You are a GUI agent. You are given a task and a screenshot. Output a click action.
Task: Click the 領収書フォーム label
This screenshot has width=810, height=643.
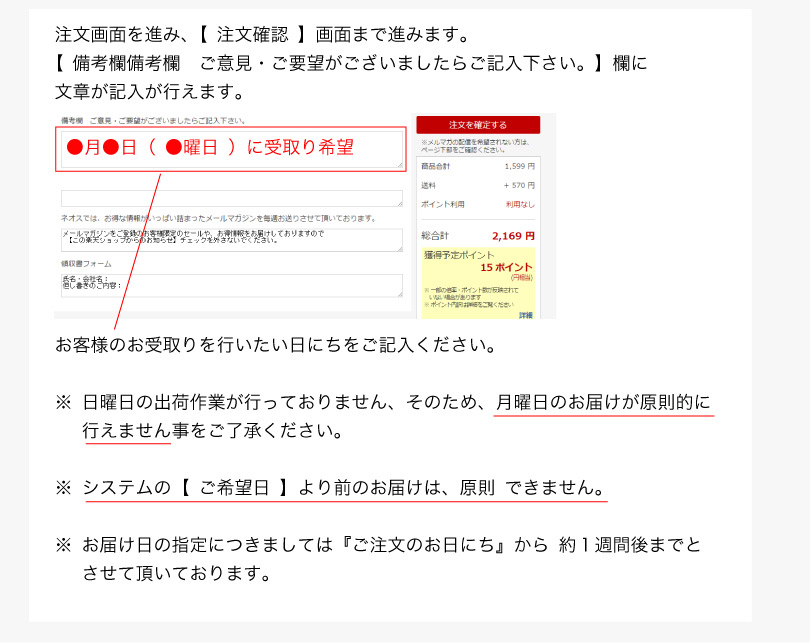[x=86, y=264]
